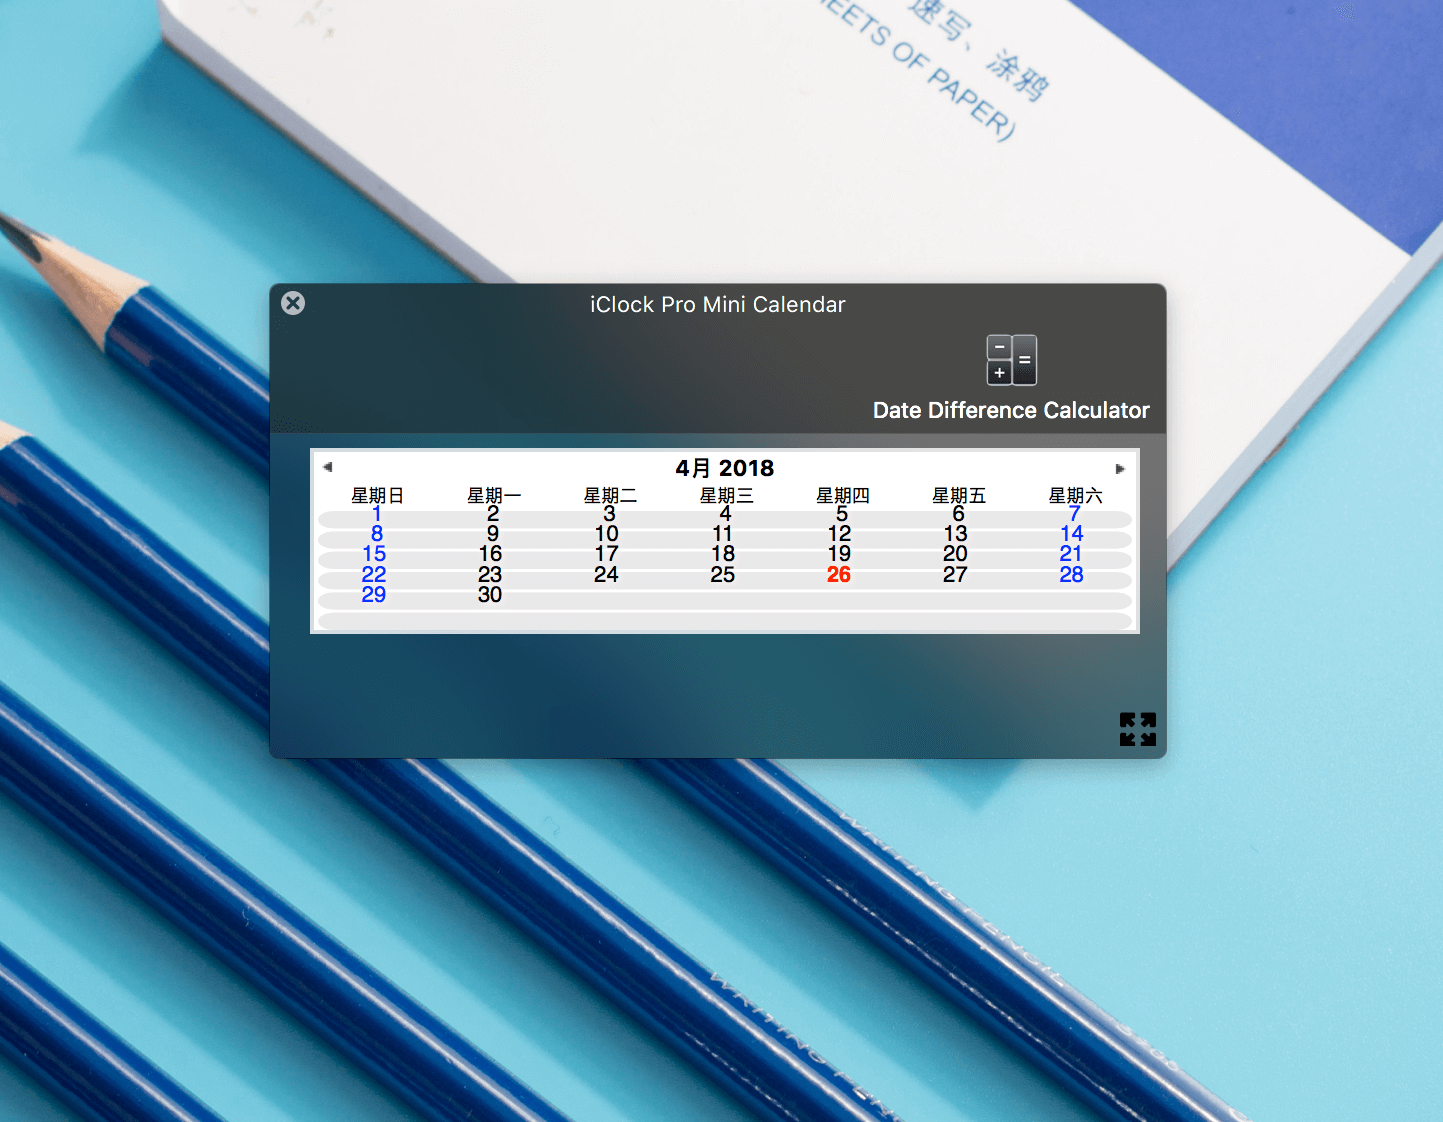The height and width of the screenshot is (1122, 1443).
Task: Select date 2 under 星期一
Action: (x=493, y=513)
